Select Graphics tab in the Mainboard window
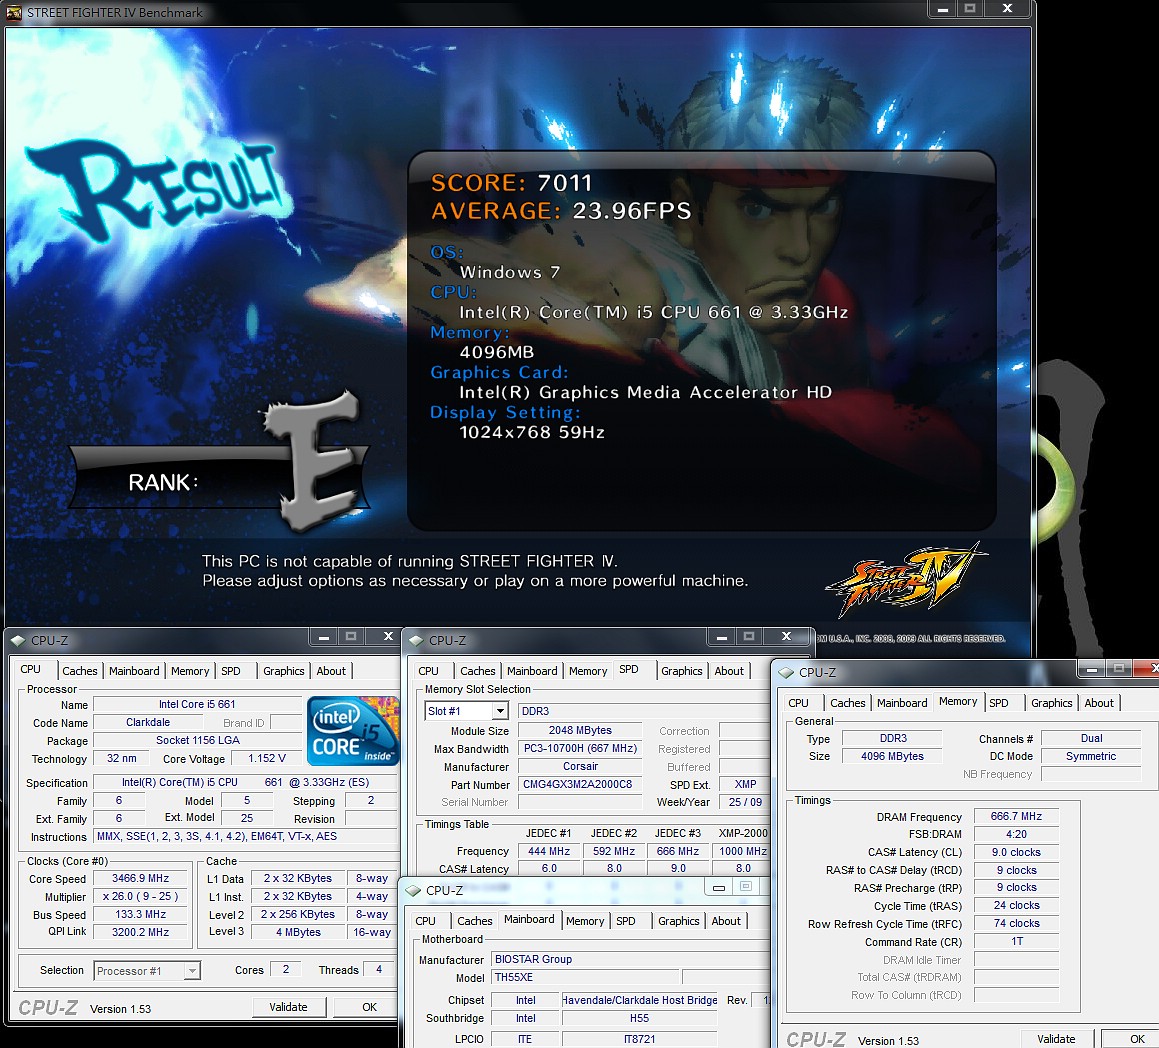Screen dimensions: 1159x1048 (679, 921)
